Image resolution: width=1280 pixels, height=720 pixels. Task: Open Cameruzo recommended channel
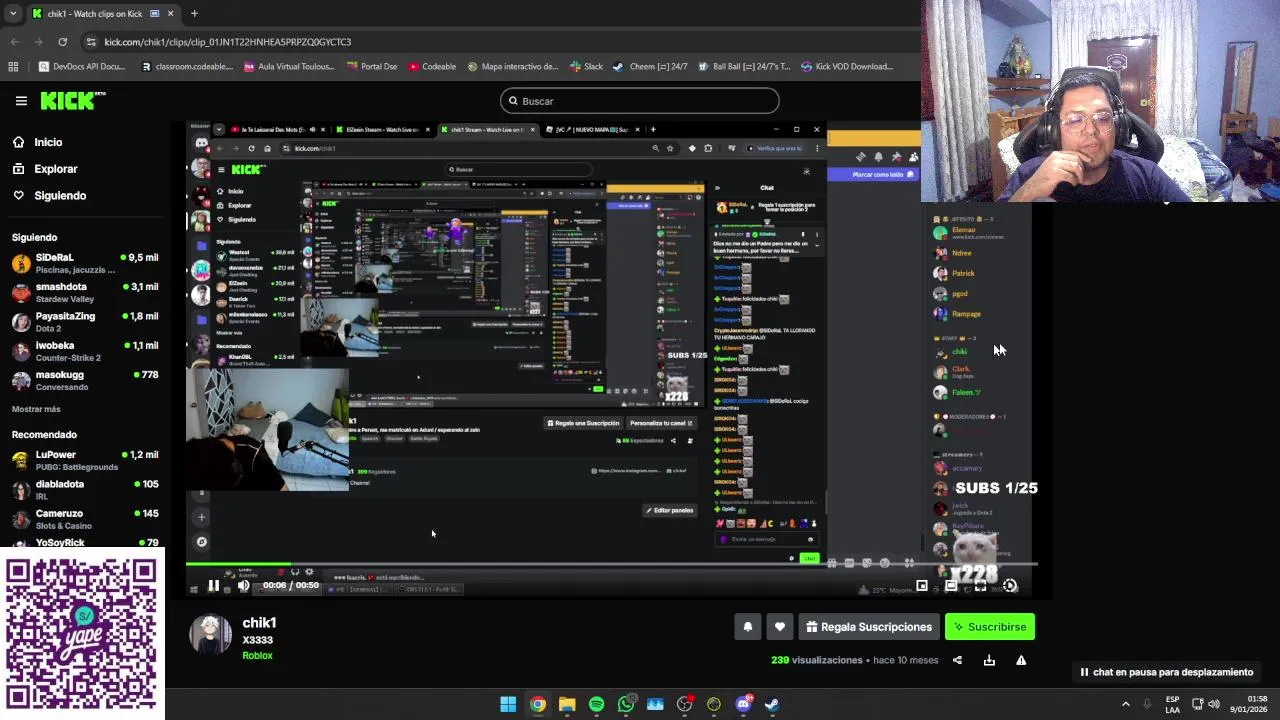(85, 518)
